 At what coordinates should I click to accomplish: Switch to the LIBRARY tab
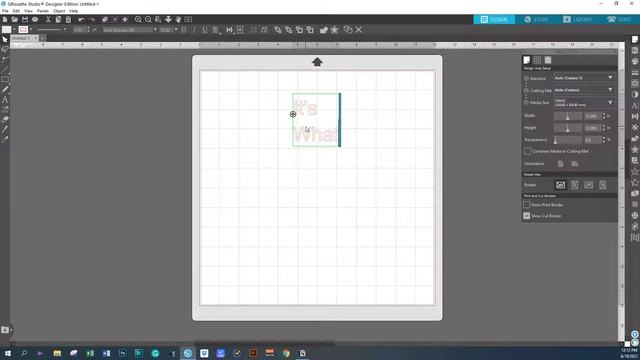[x=578, y=19]
